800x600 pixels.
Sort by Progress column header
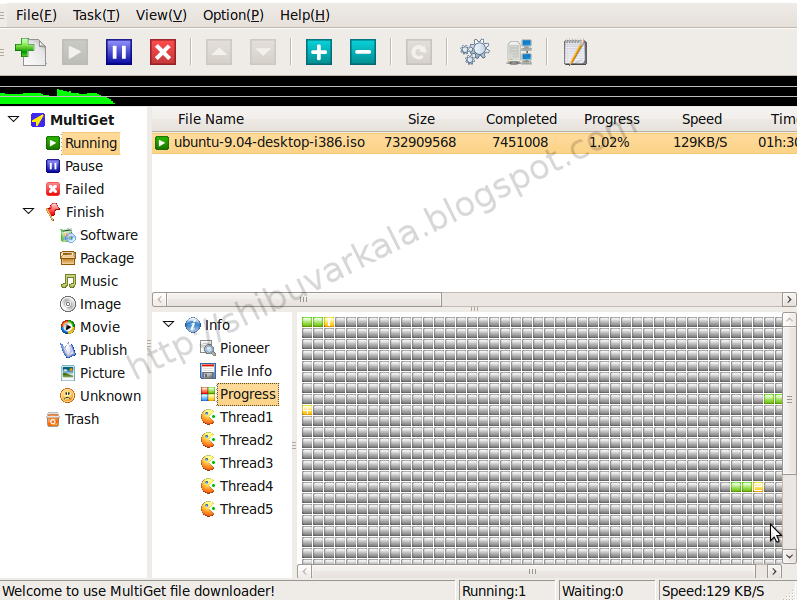coord(611,119)
